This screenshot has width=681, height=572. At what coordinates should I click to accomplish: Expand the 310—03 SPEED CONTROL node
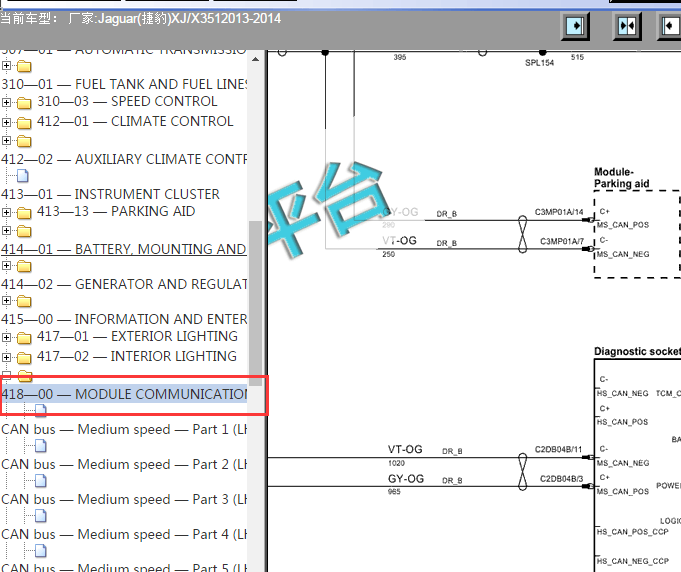pyautogui.click(x=6, y=102)
